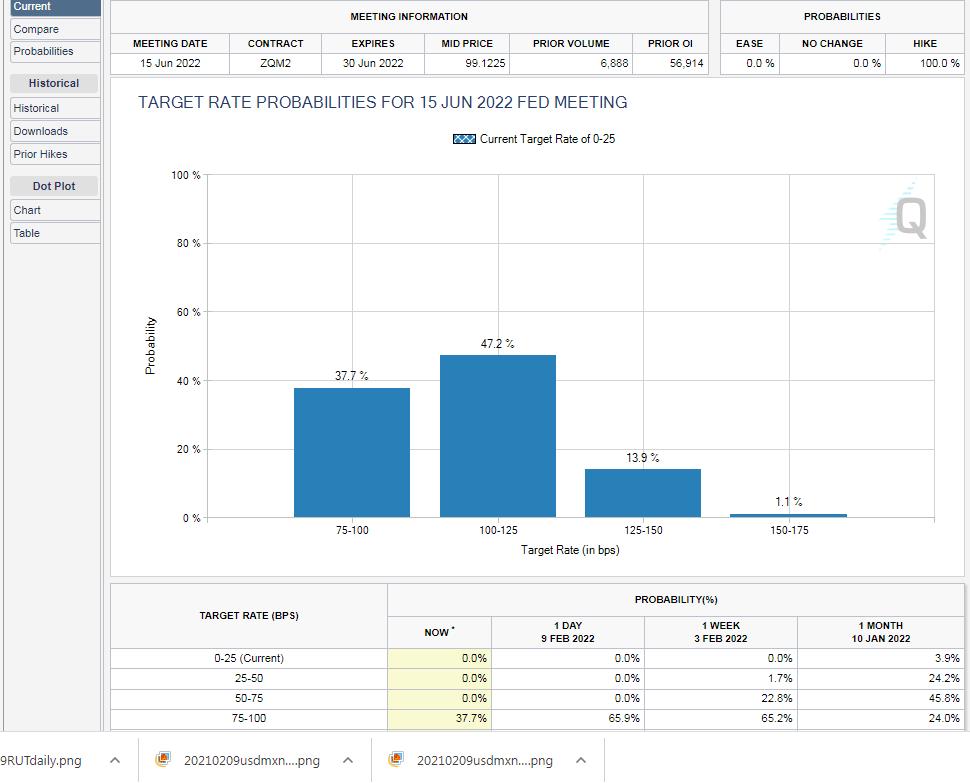Open Prior Hikes page
Screen dimensions: 970x783
54,154
